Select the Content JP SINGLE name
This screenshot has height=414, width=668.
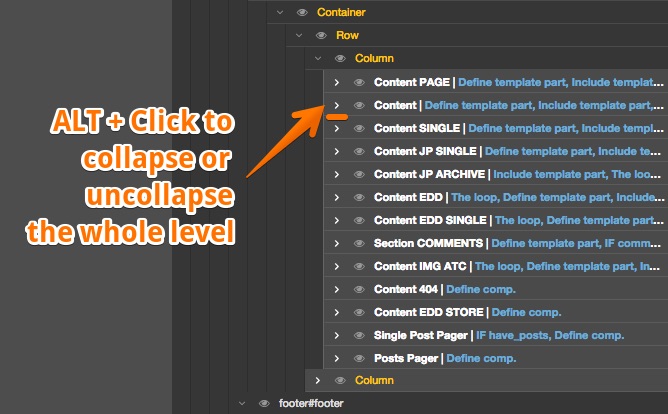click(x=425, y=151)
